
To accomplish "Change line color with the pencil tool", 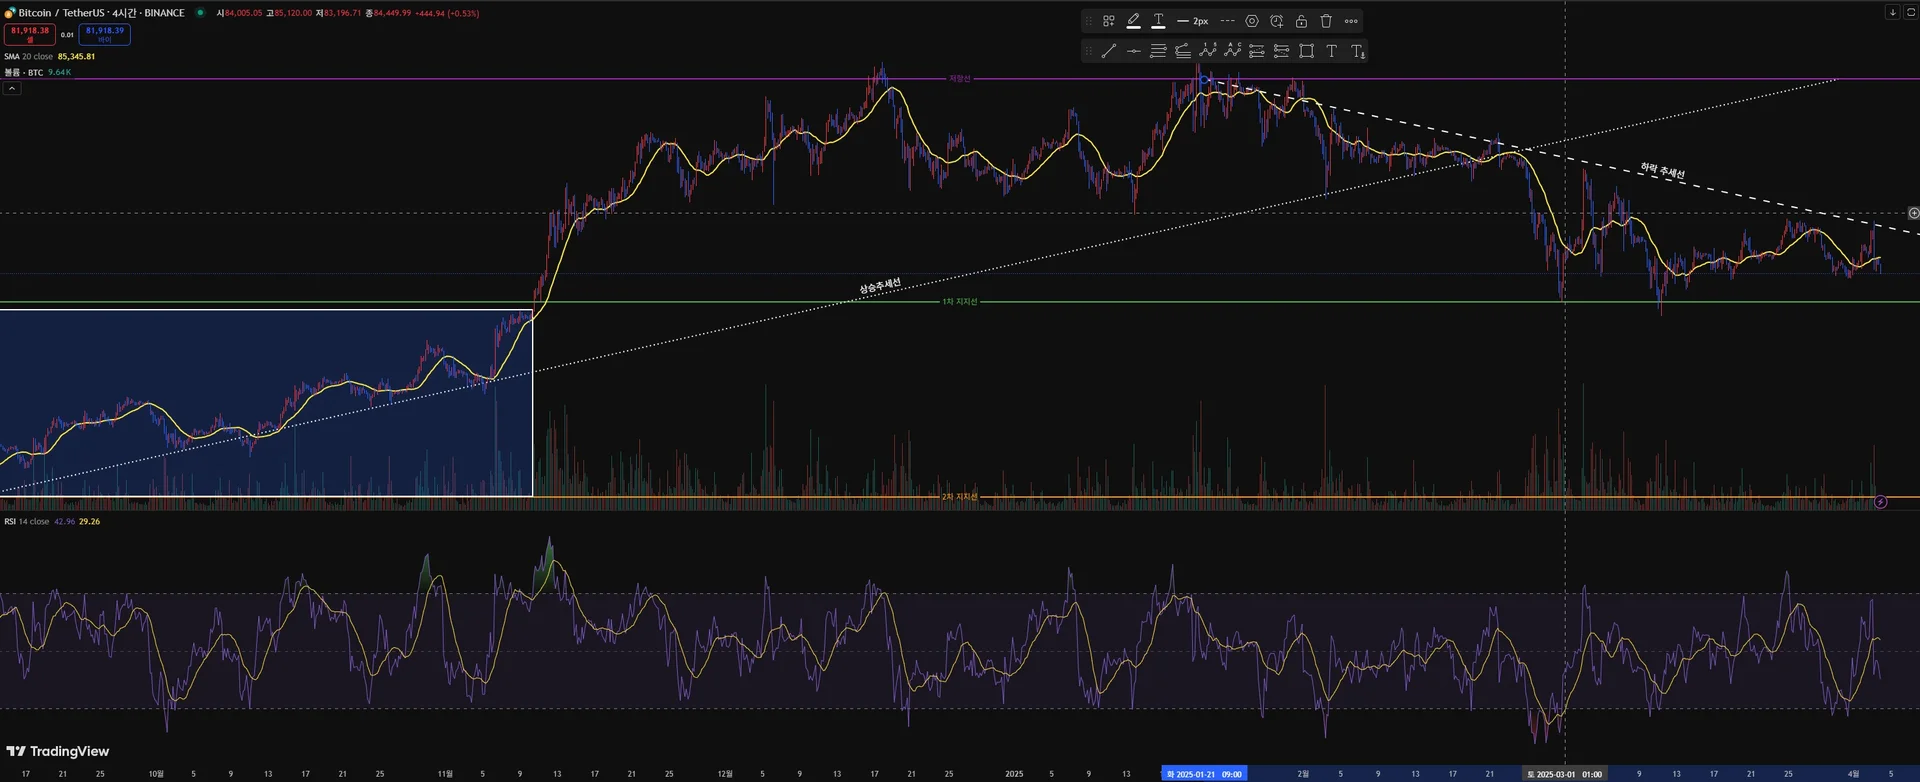I will click(x=1133, y=21).
